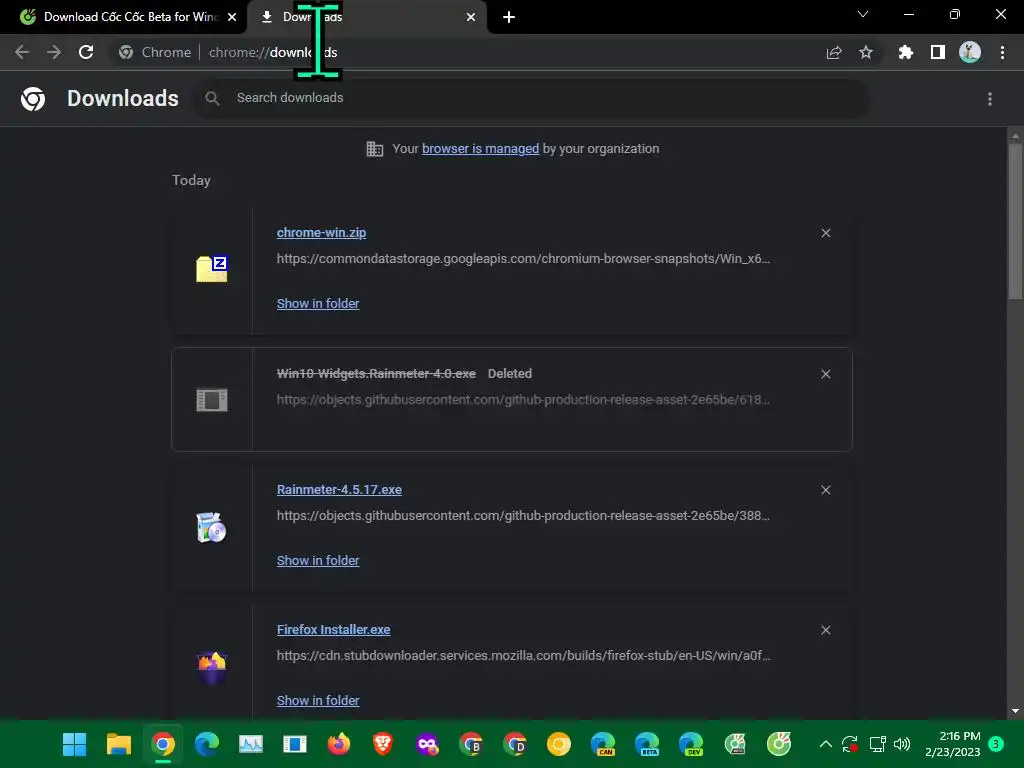Click the chrome-win.zip file icon

212,268
